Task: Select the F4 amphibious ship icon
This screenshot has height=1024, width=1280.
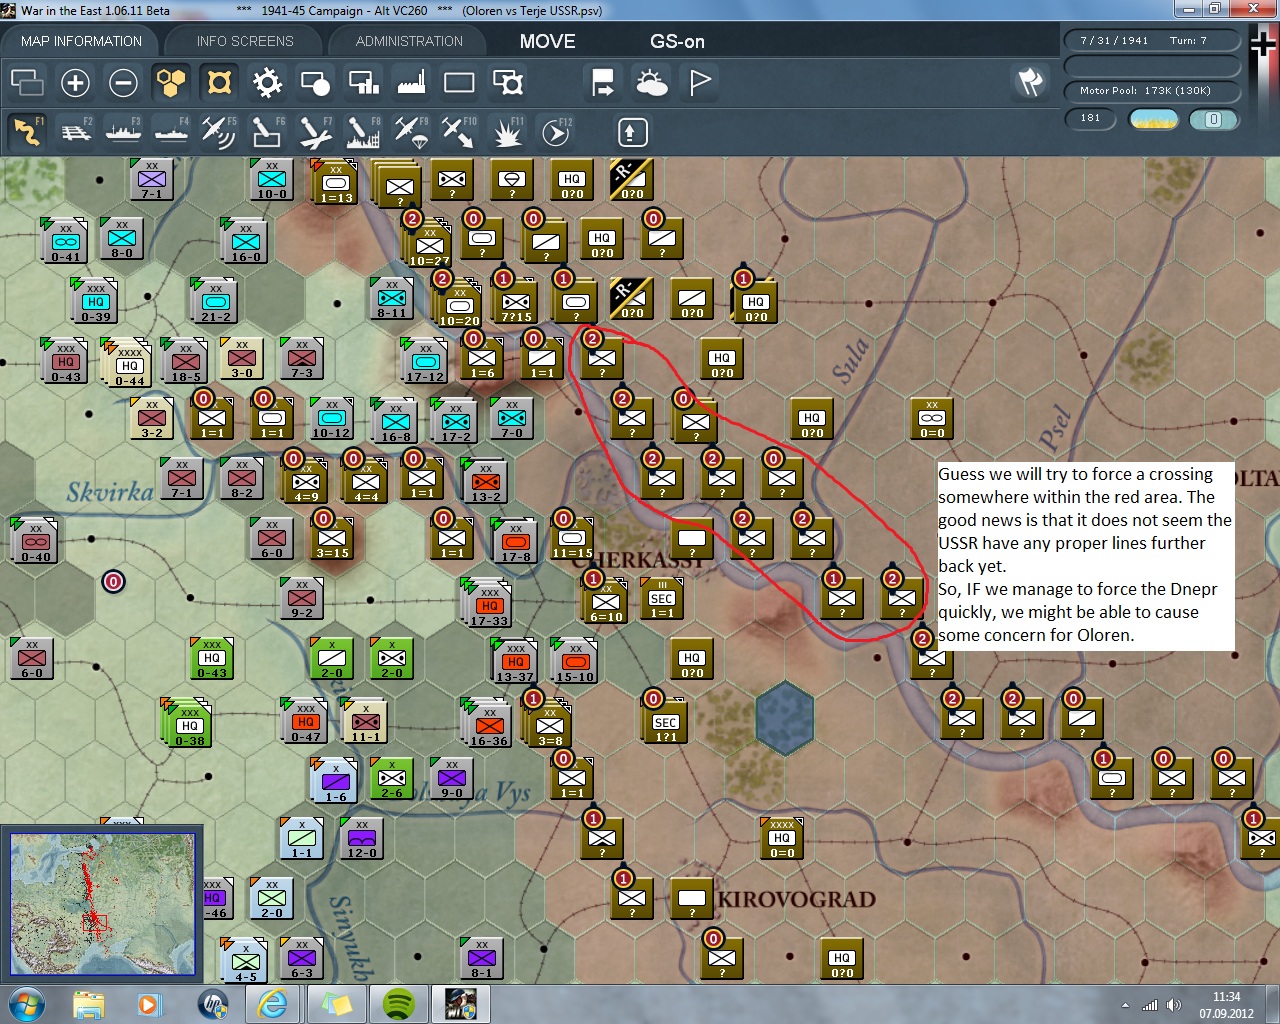Action: (172, 131)
